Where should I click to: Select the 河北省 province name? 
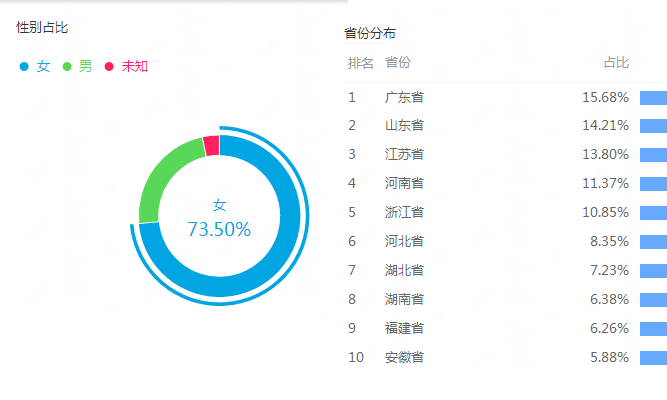404,241
